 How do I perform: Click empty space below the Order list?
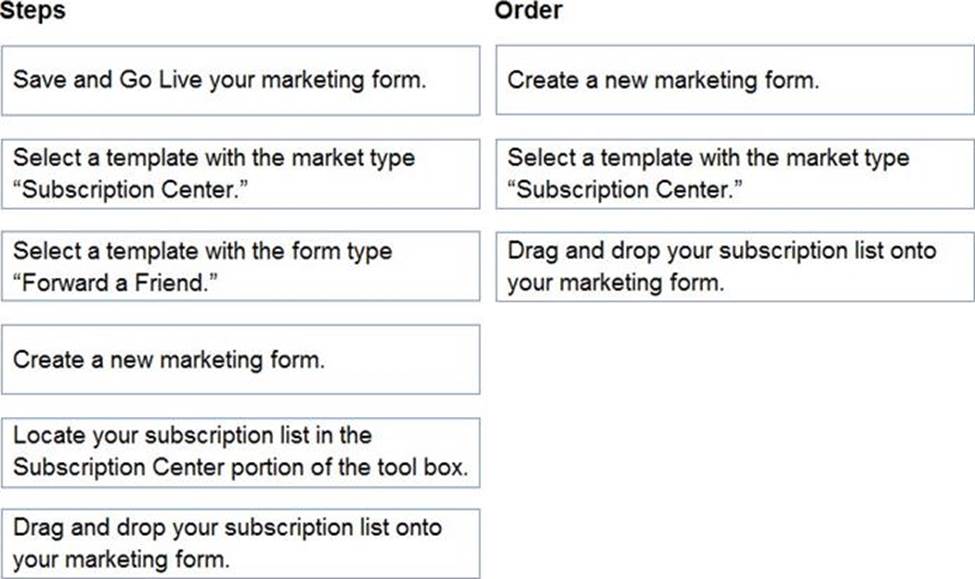[734, 430]
